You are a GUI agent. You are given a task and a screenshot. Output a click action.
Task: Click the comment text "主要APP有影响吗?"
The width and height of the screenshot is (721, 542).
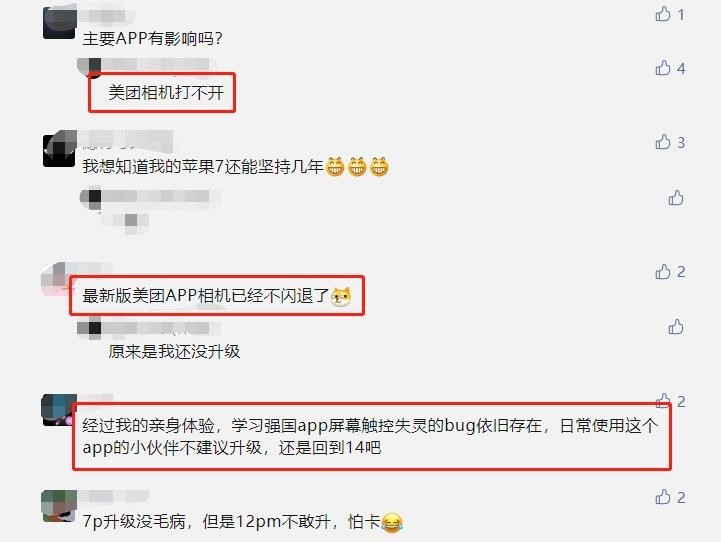[x=153, y=38]
